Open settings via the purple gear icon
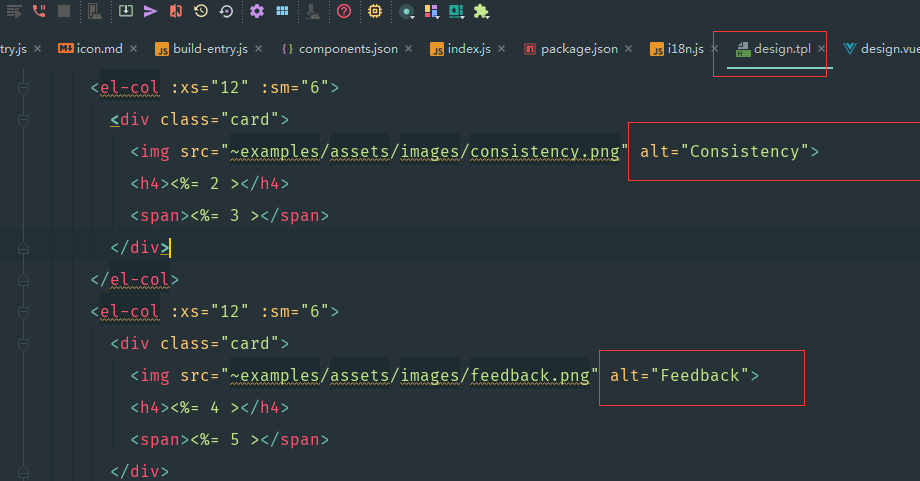The height and width of the screenshot is (481, 920). click(257, 11)
